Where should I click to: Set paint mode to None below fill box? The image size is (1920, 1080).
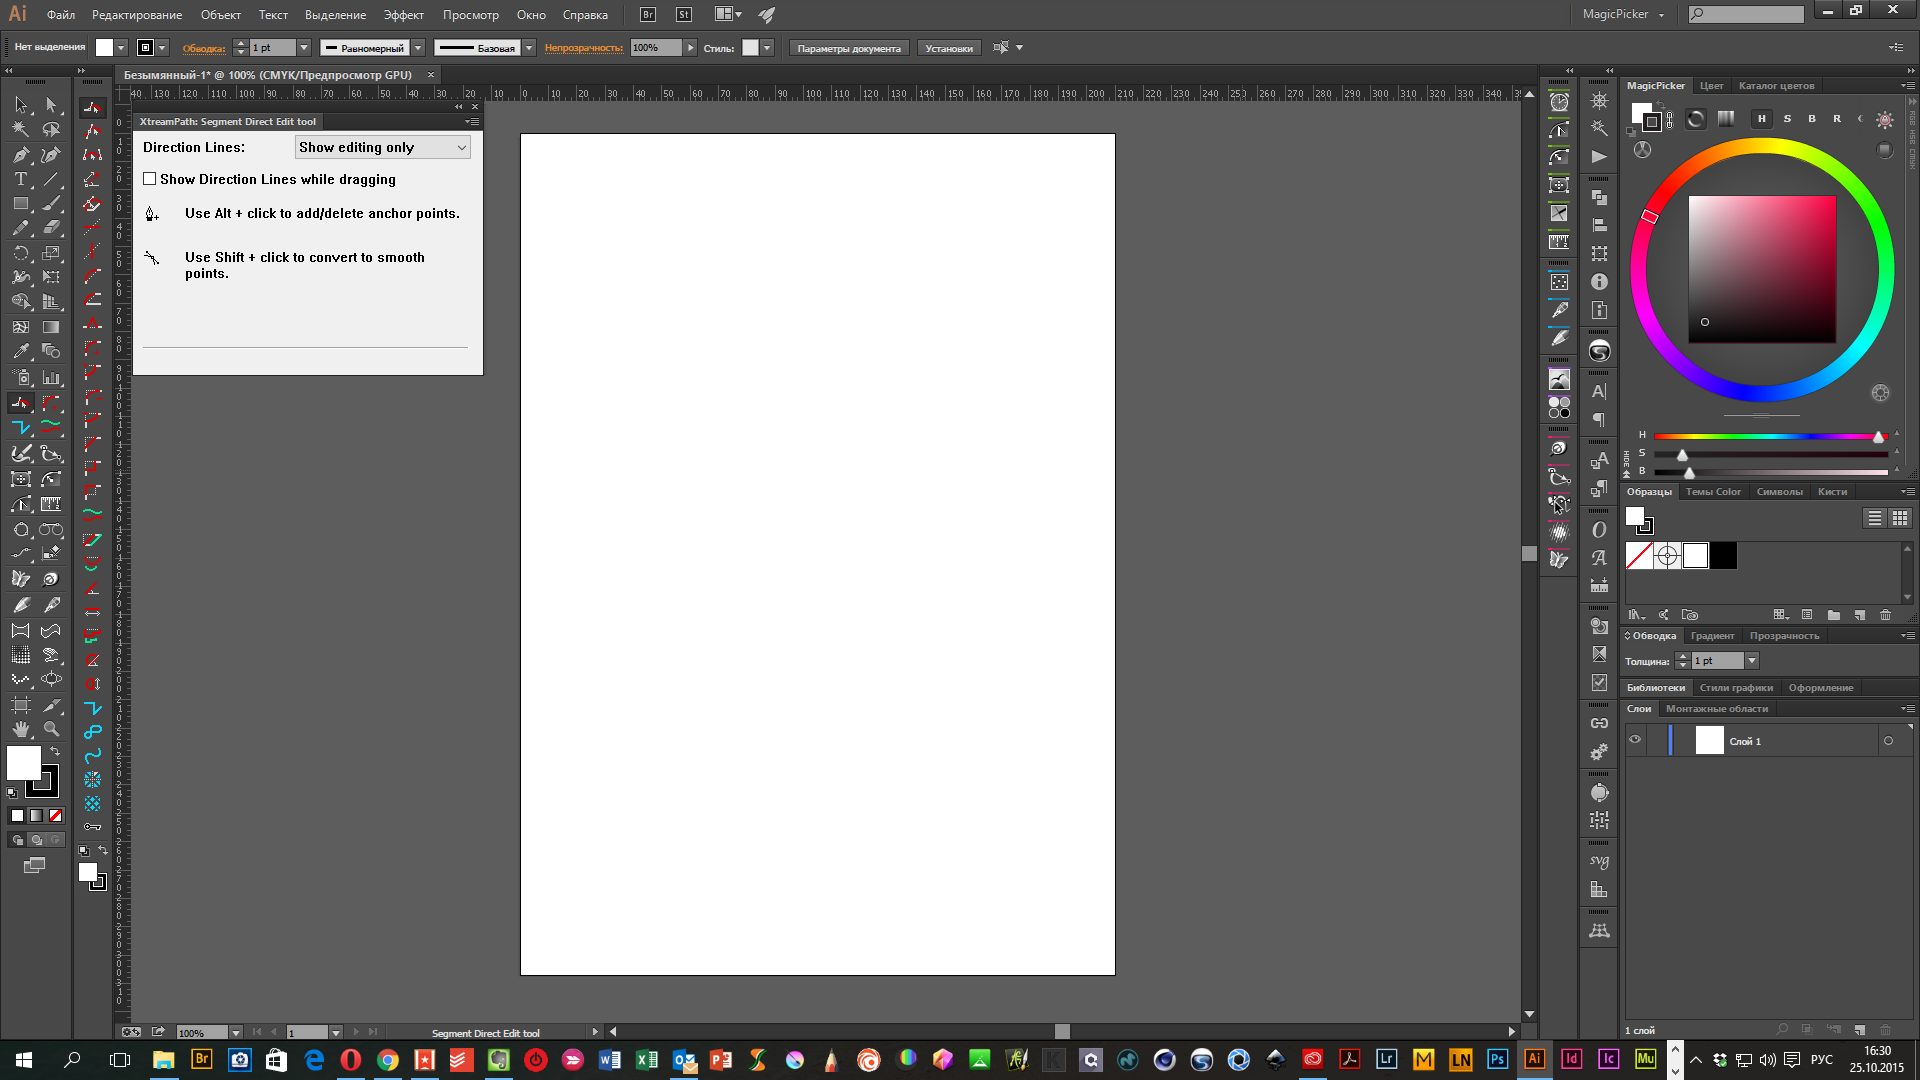(56, 816)
